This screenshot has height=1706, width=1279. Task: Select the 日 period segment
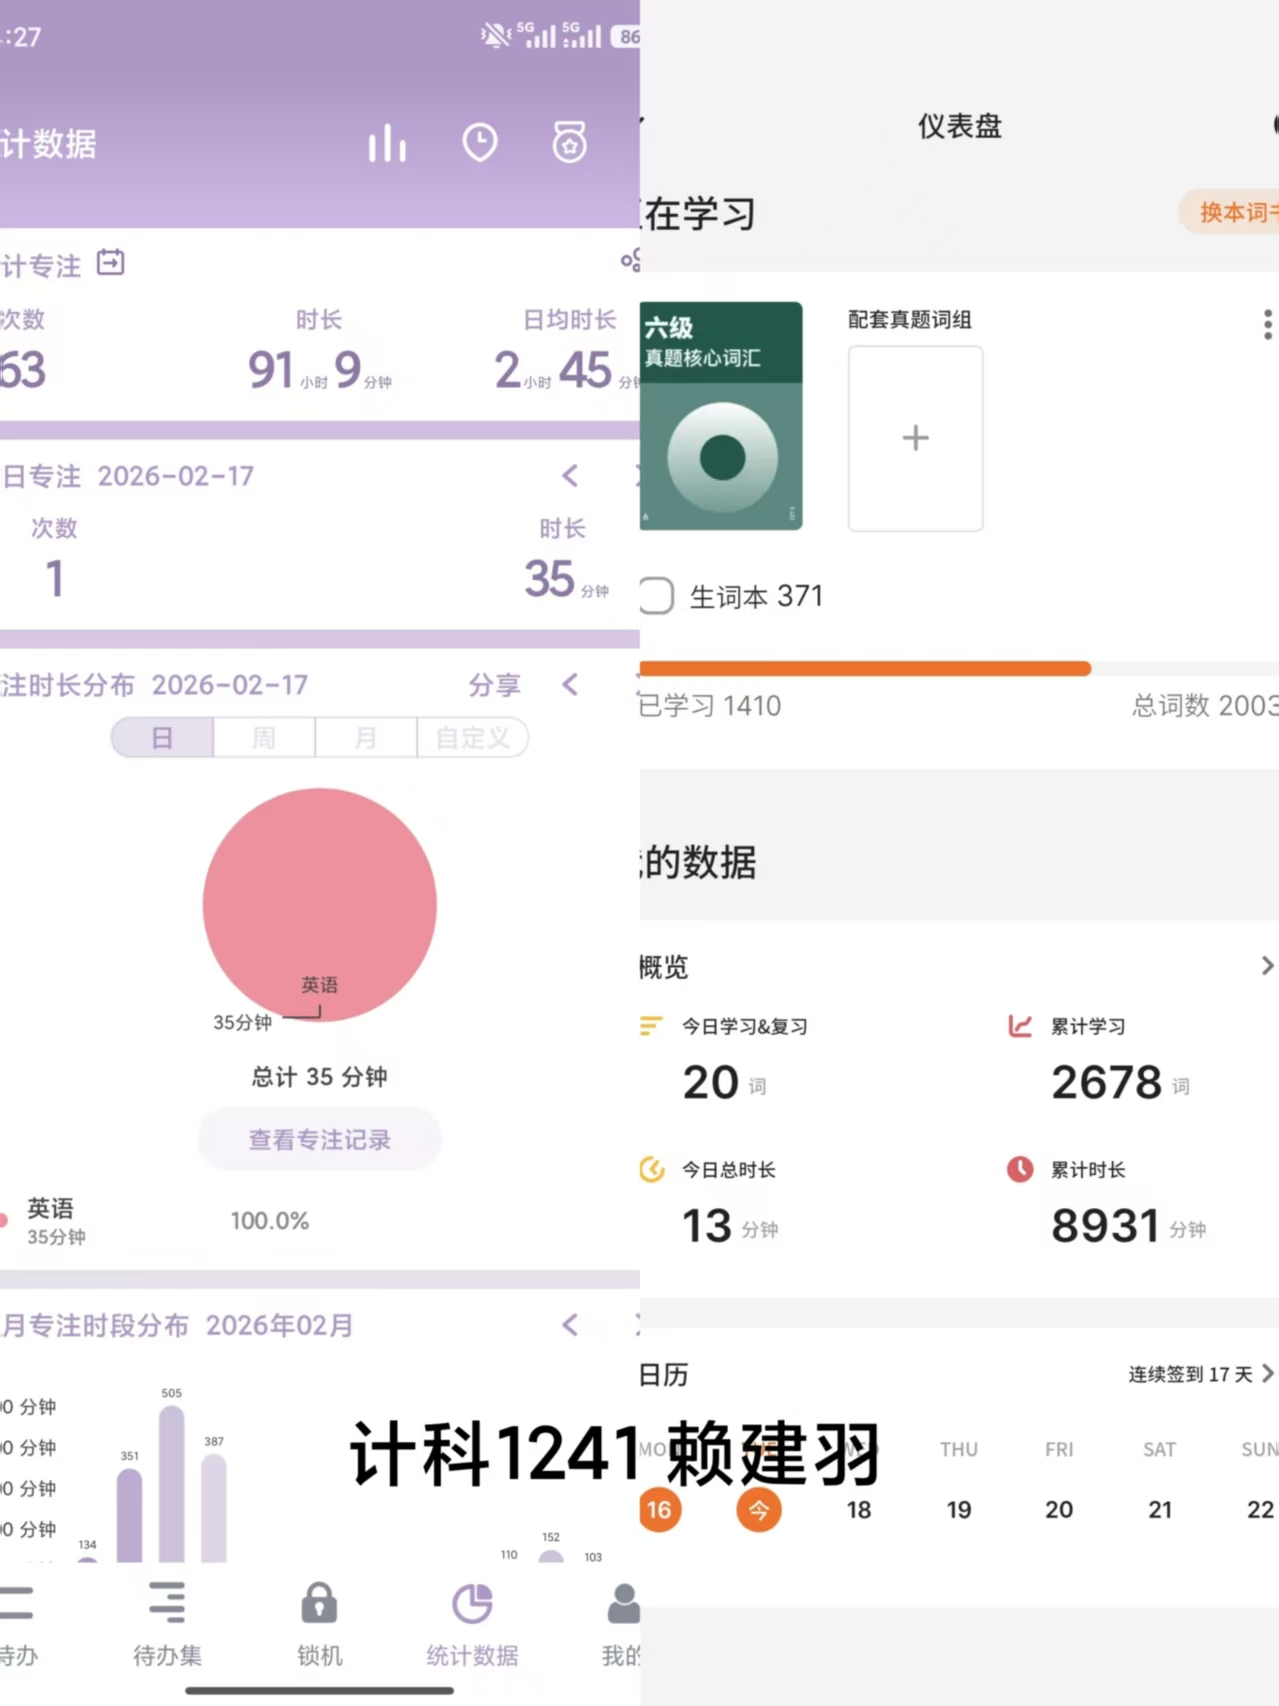162,738
